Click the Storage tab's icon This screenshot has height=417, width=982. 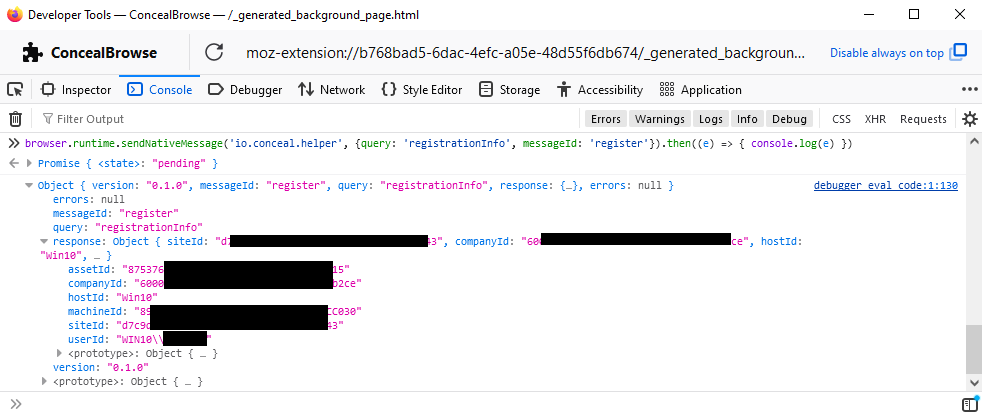(485, 90)
